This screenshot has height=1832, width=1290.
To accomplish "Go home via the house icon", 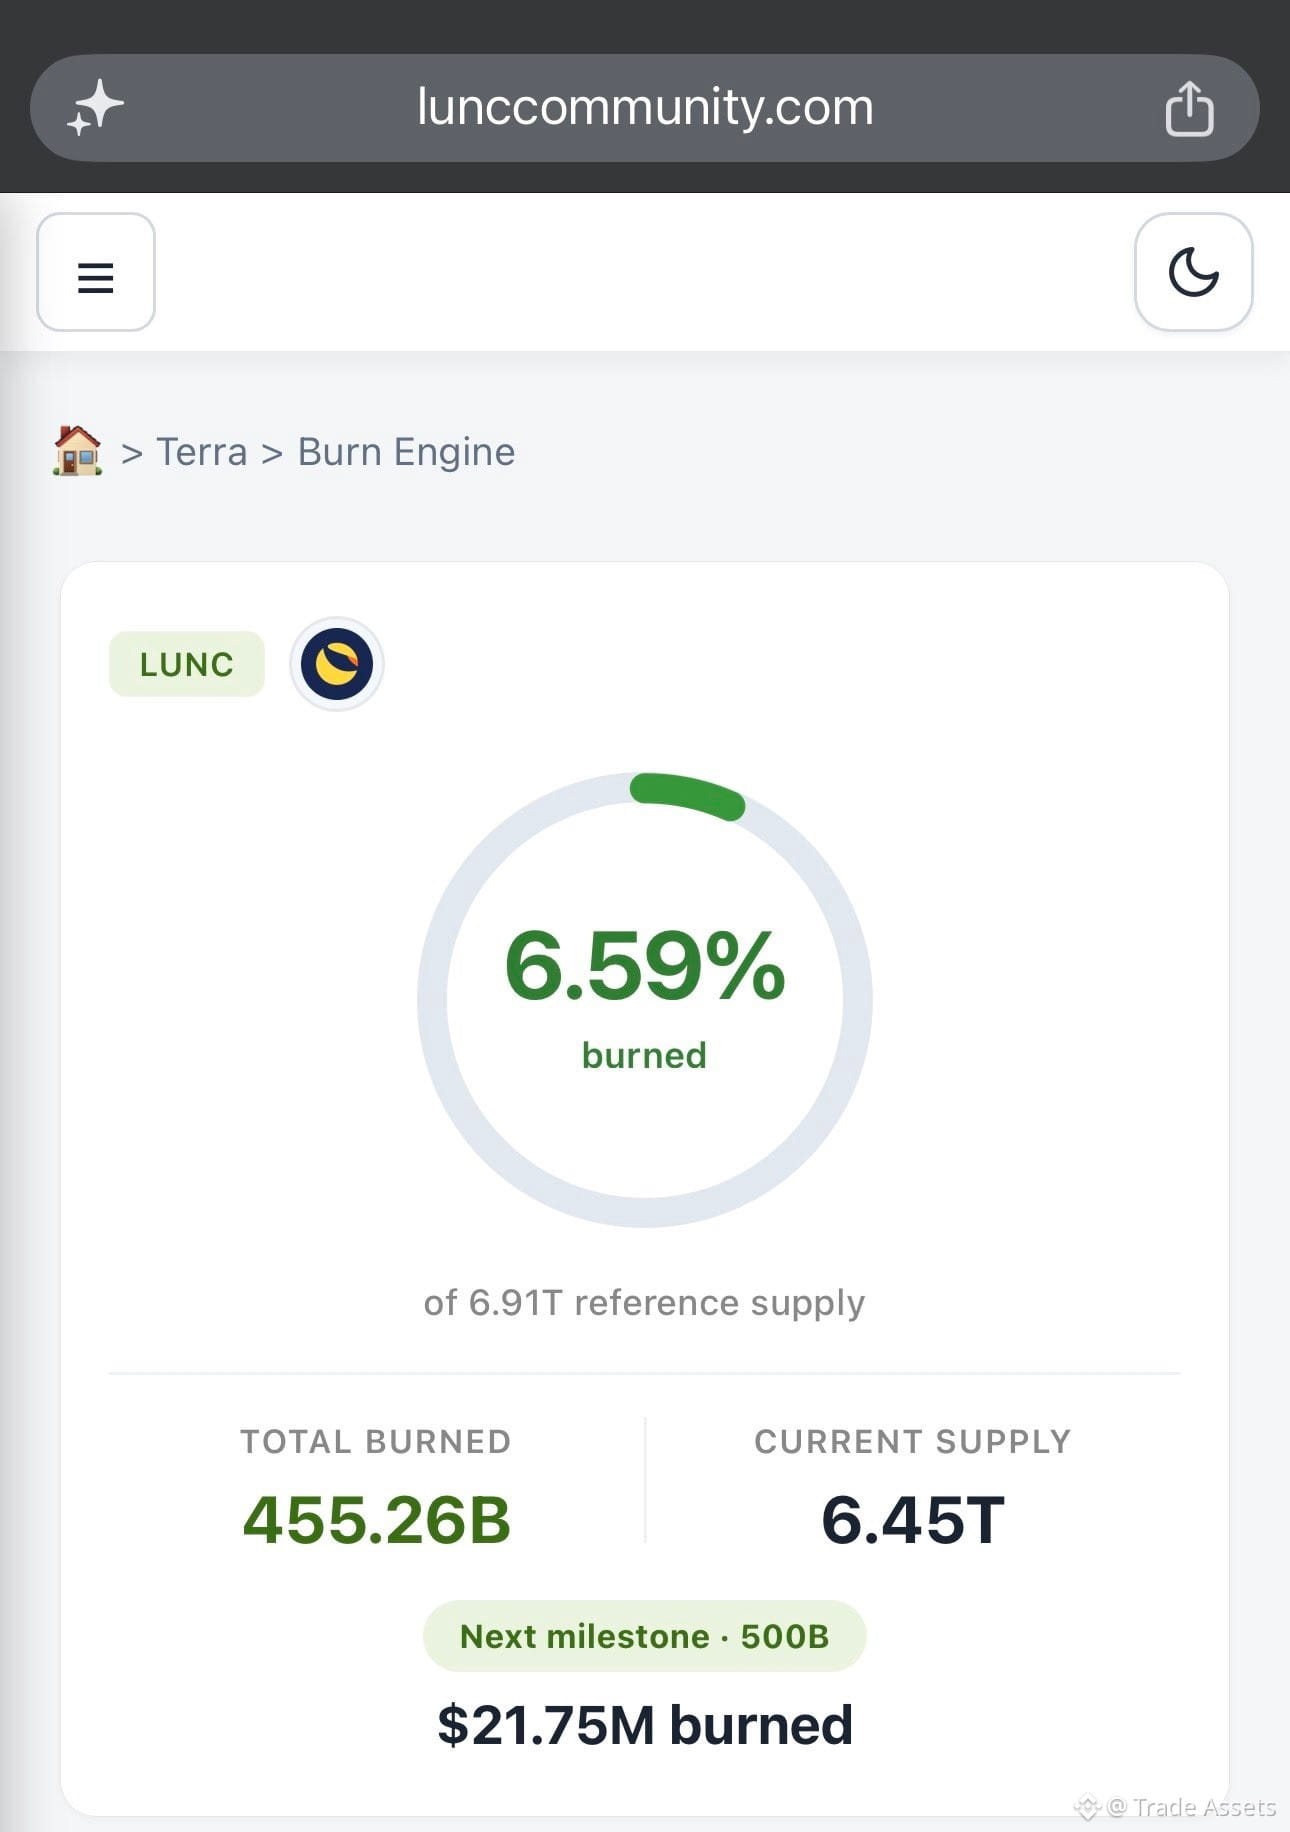I will coord(77,451).
